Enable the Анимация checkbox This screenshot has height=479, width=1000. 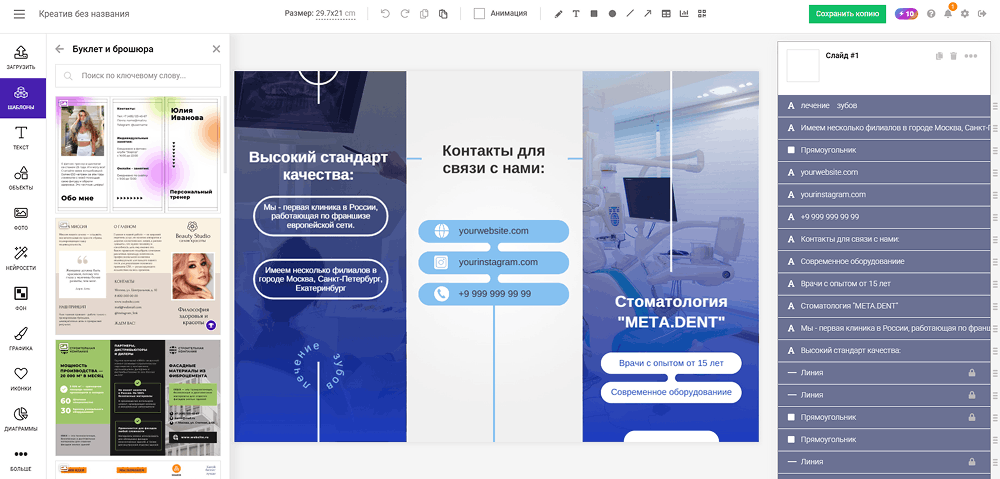pyautogui.click(x=480, y=13)
